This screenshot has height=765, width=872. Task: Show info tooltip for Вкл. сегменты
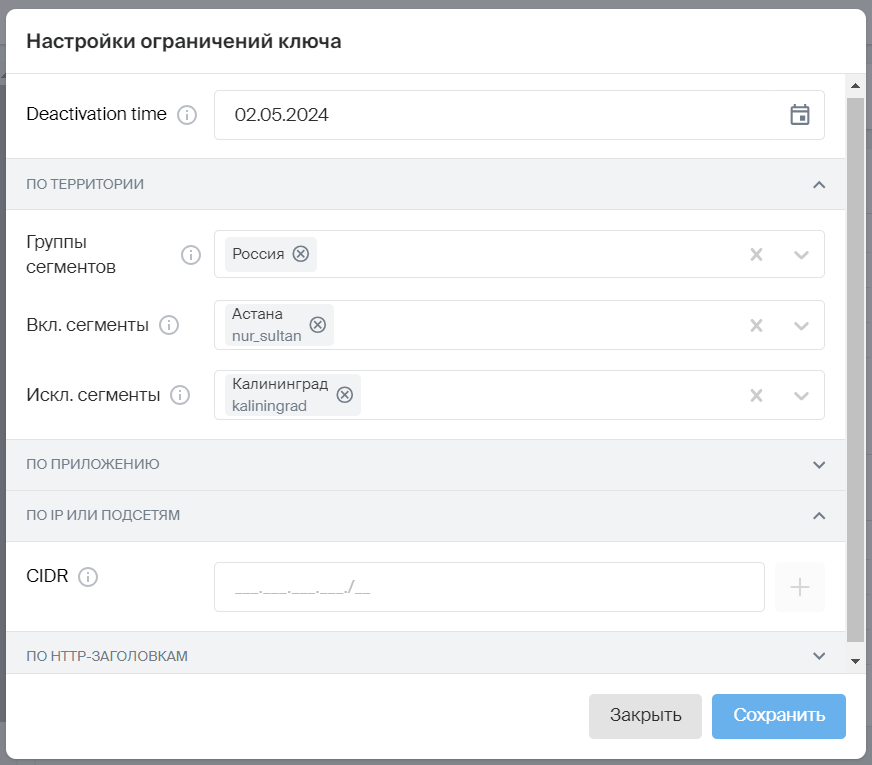point(169,325)
